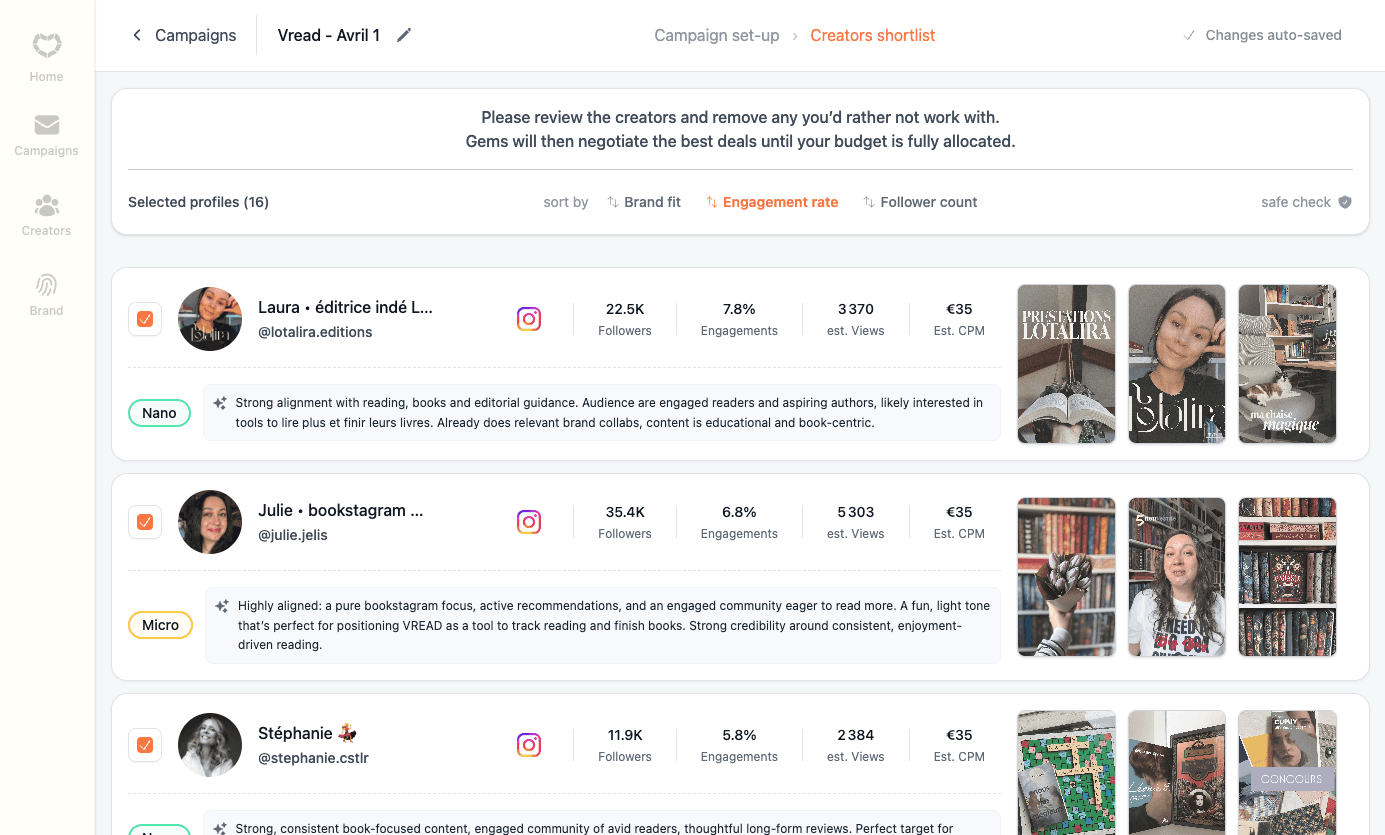Click the safe check shield icon
This screenshot has width=1385, height=835.
click(x=1345, y=202)
